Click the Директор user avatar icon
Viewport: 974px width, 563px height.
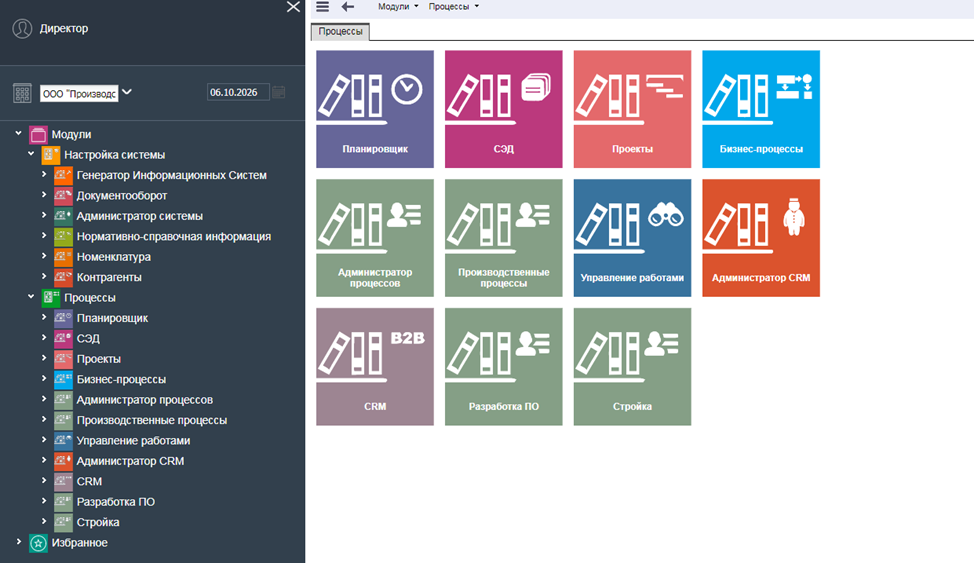point(22,29)
